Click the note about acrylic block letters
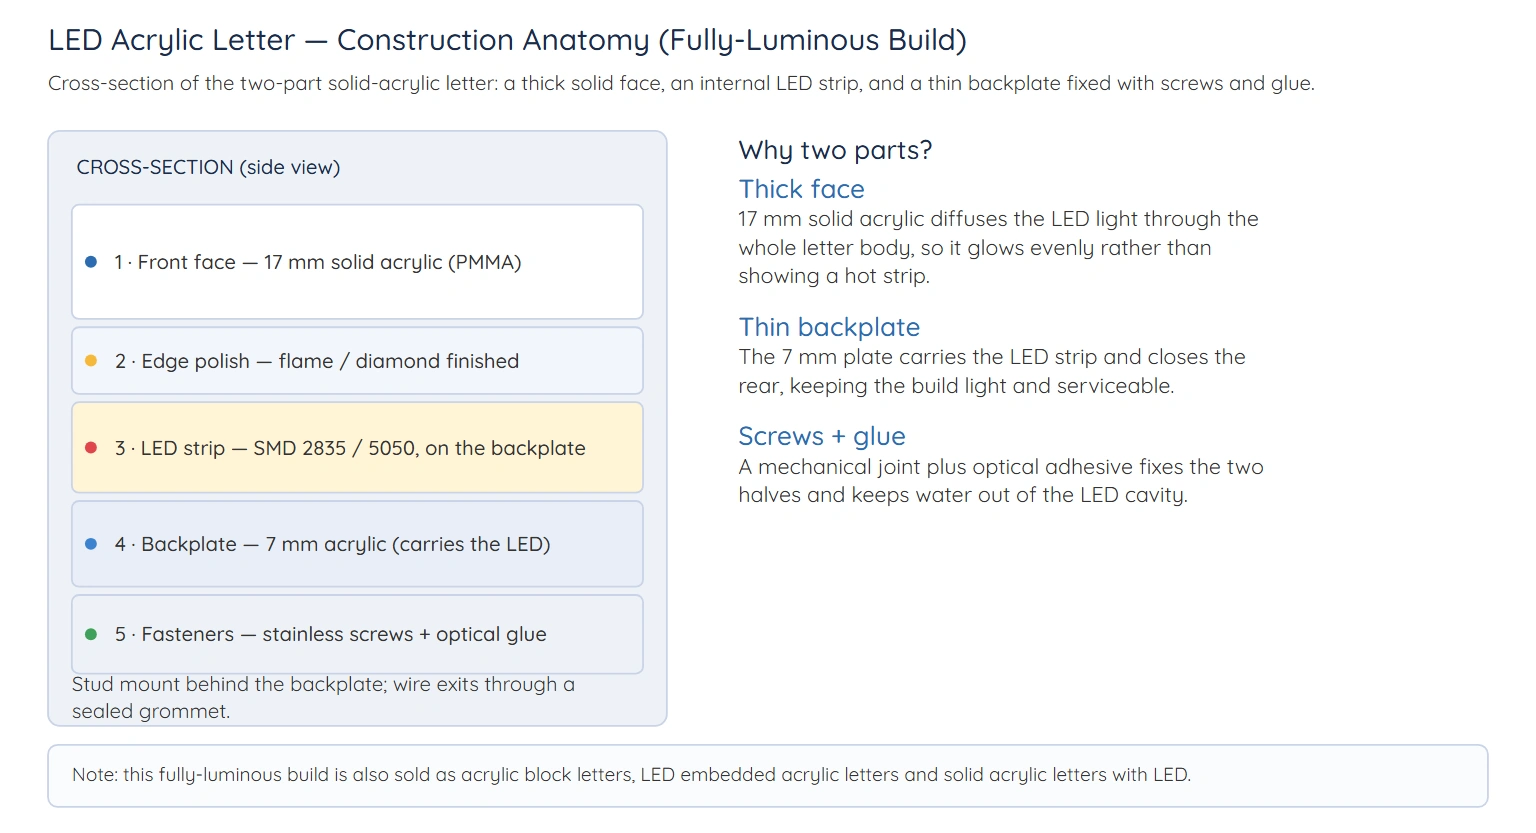 [x=631, y=775]
